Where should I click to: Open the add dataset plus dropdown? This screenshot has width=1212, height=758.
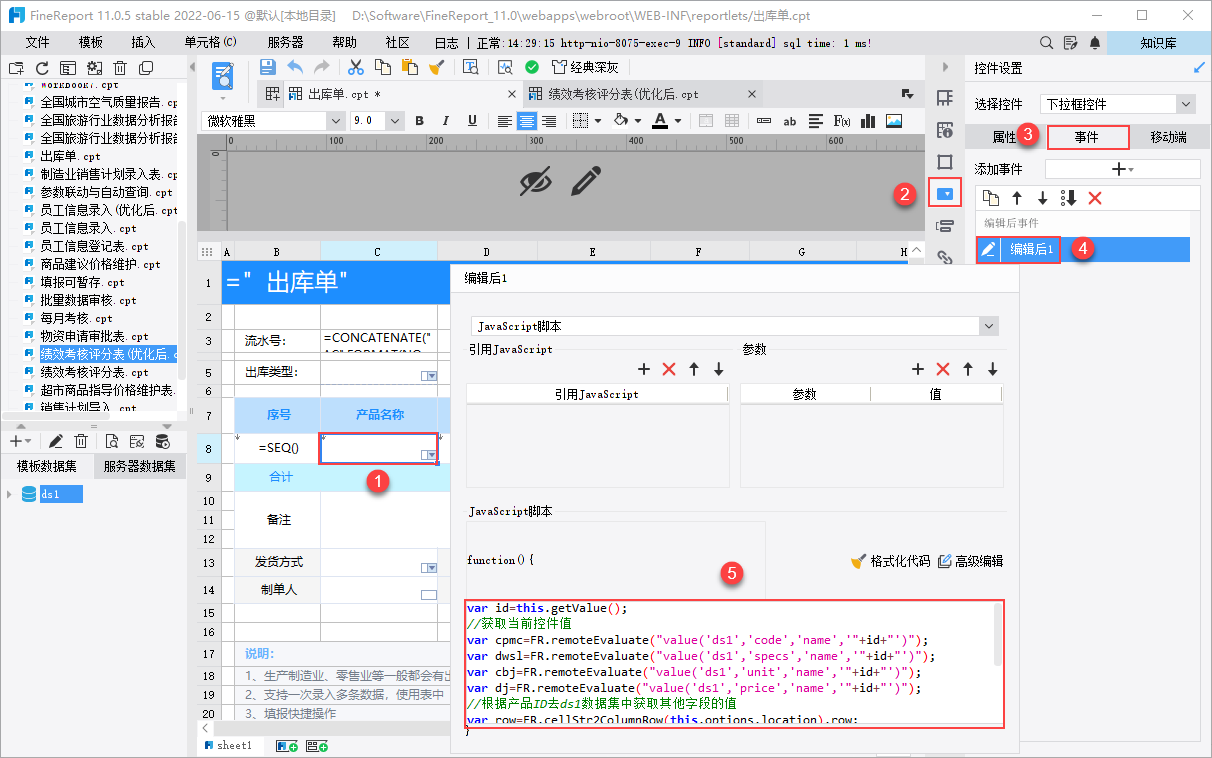point(20,441)
